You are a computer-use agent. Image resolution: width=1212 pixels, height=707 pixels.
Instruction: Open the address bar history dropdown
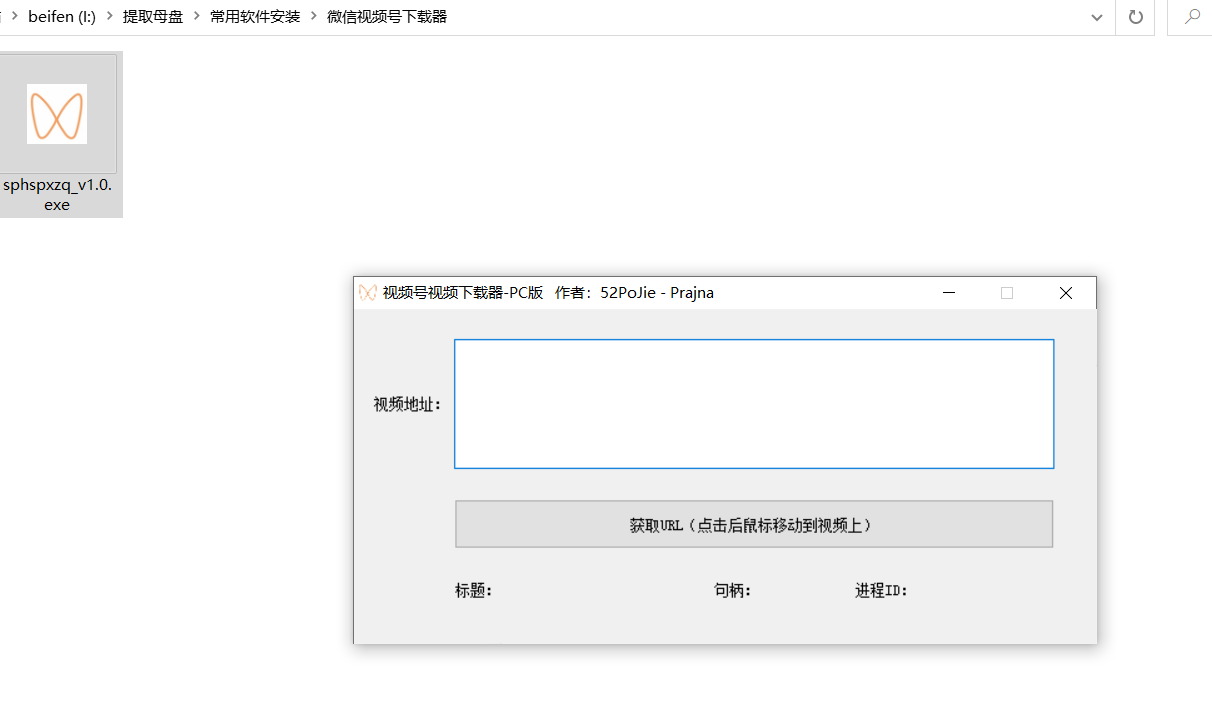point(1097,17)
